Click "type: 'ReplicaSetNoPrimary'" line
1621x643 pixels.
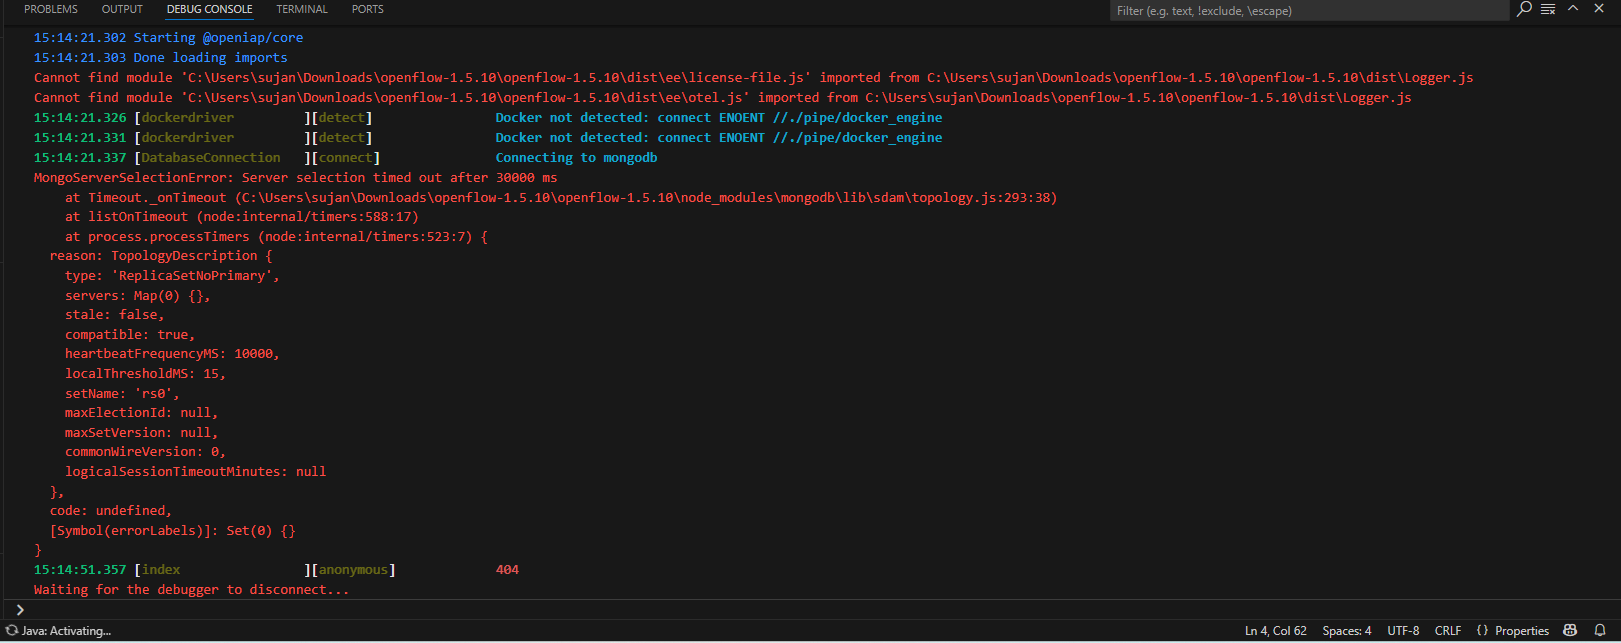point(172,276)
